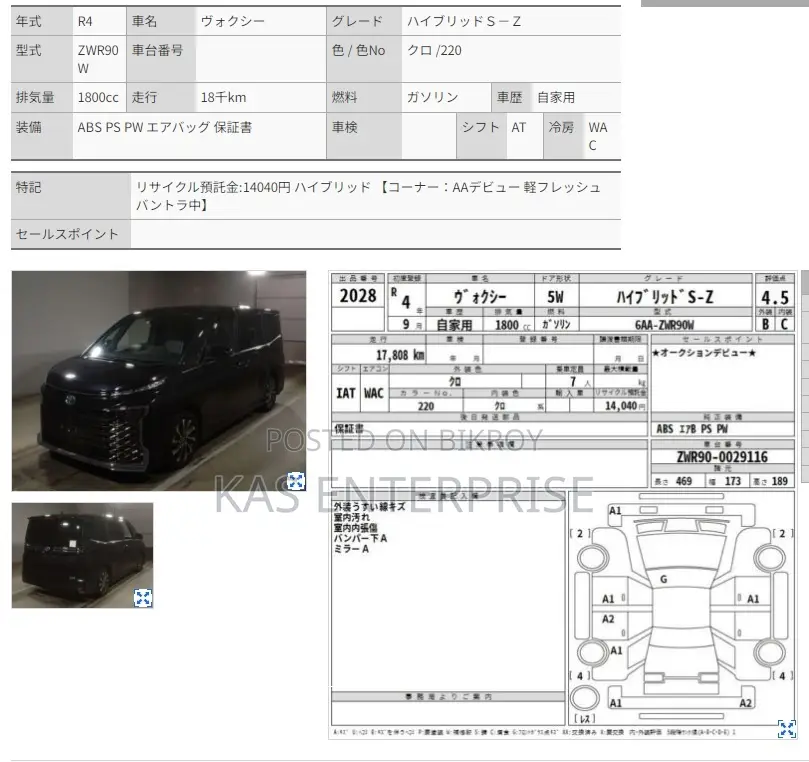
Task: Select the shift value AT
Action: [x=519, y=127]
